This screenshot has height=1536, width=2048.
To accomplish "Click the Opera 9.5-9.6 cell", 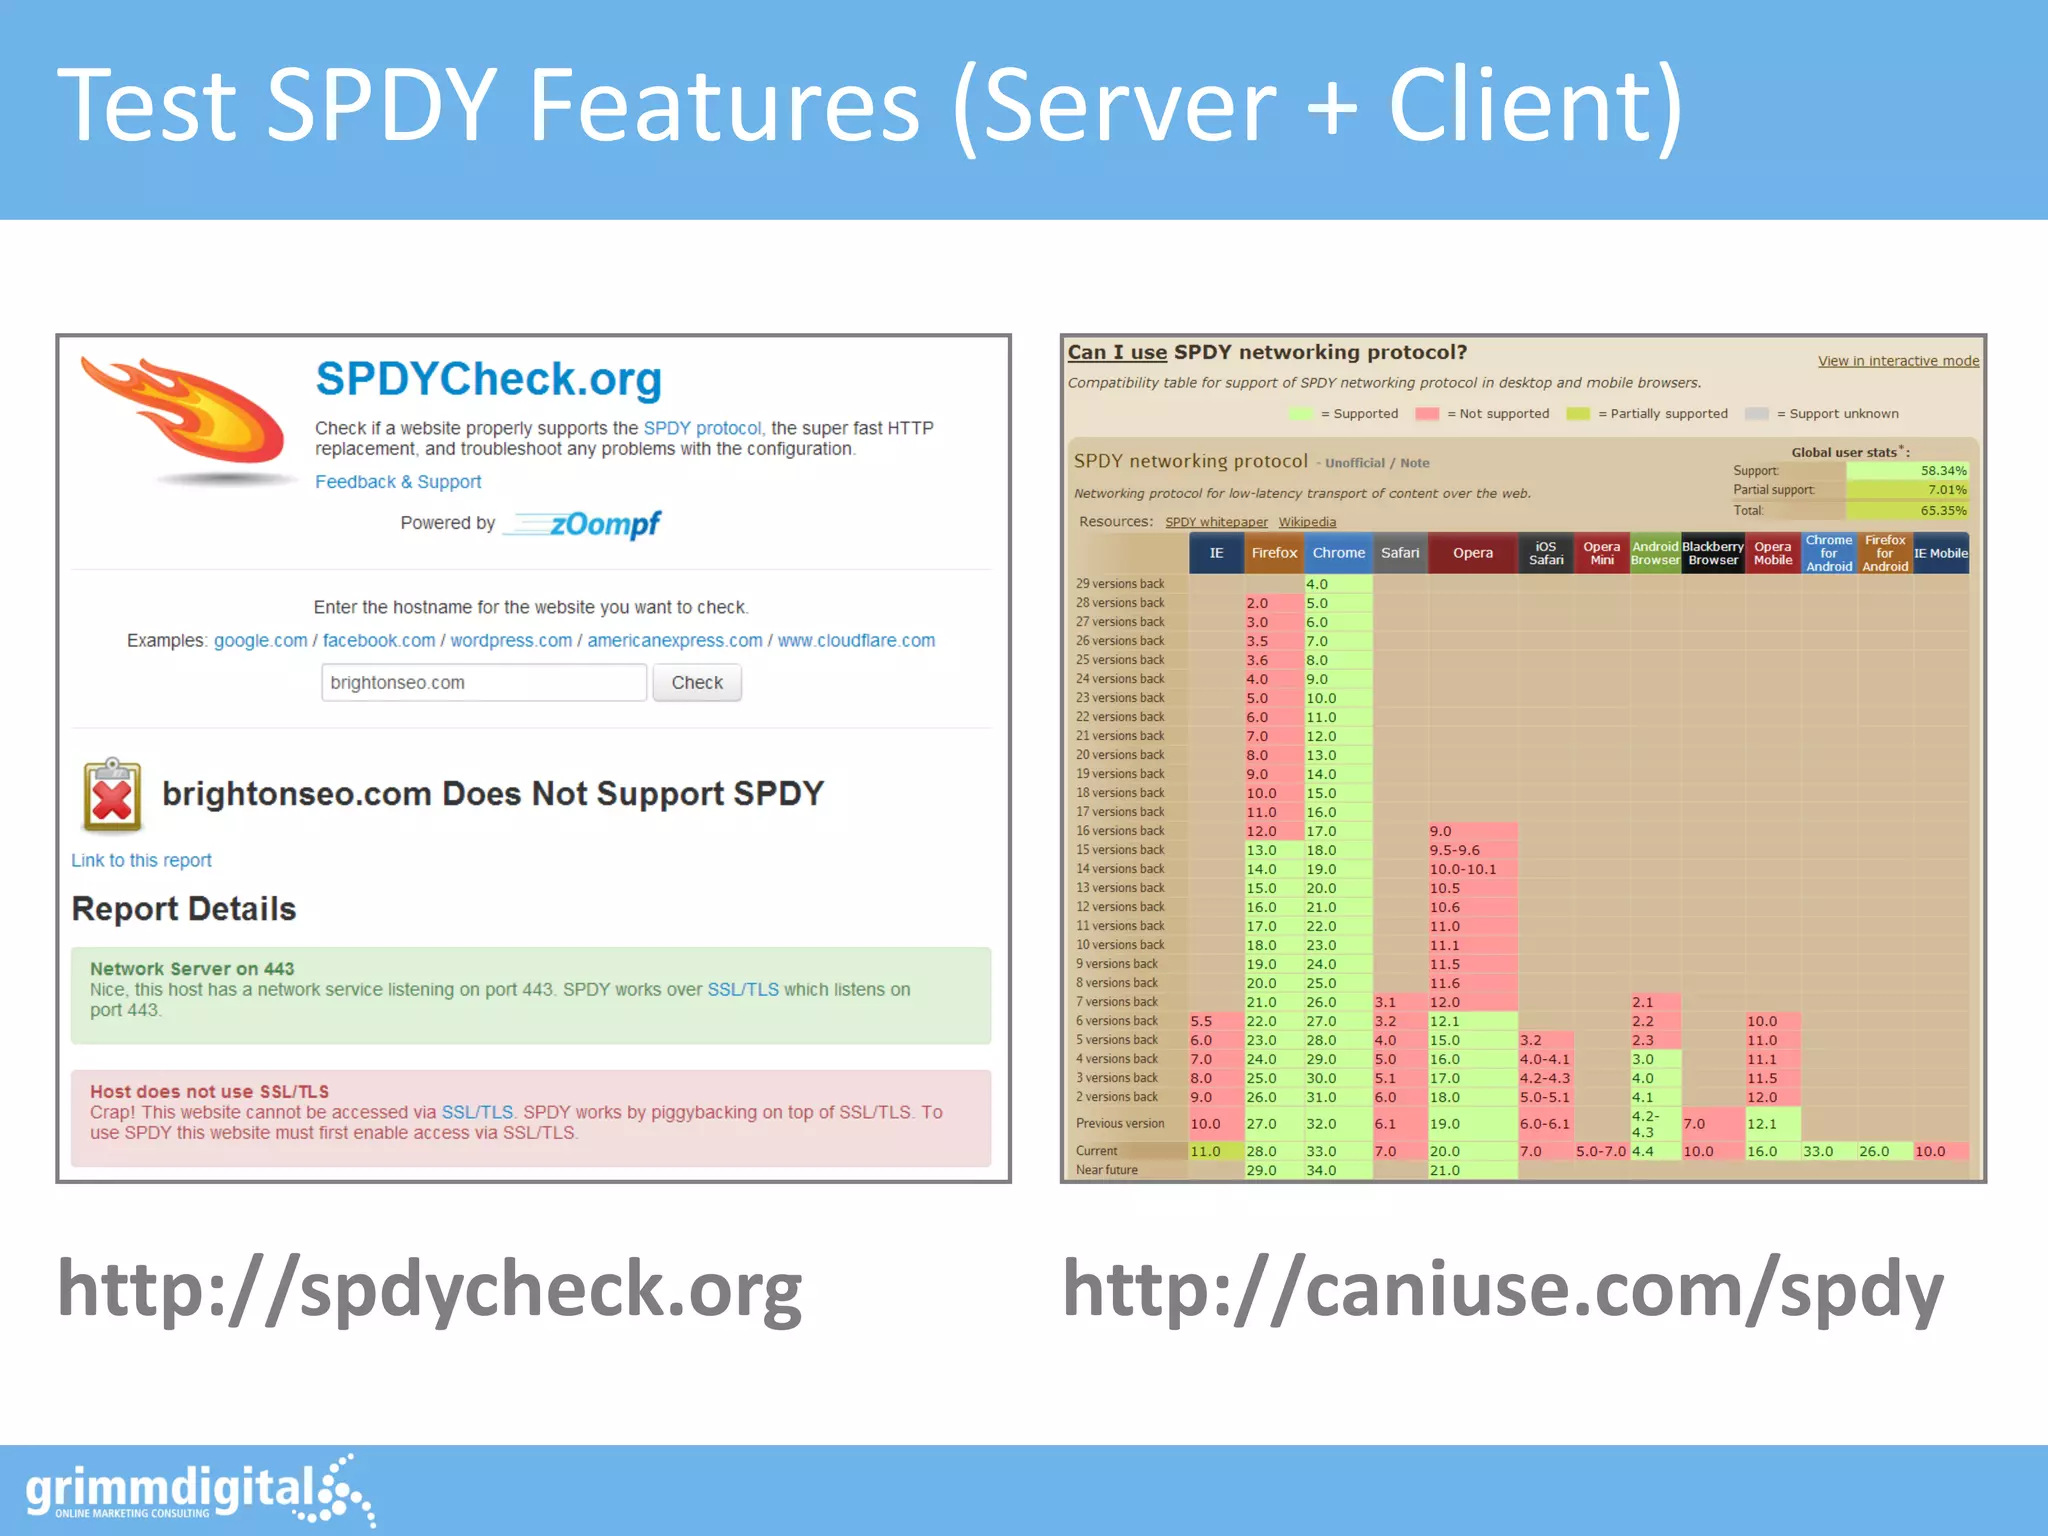I will point(1473,850).
